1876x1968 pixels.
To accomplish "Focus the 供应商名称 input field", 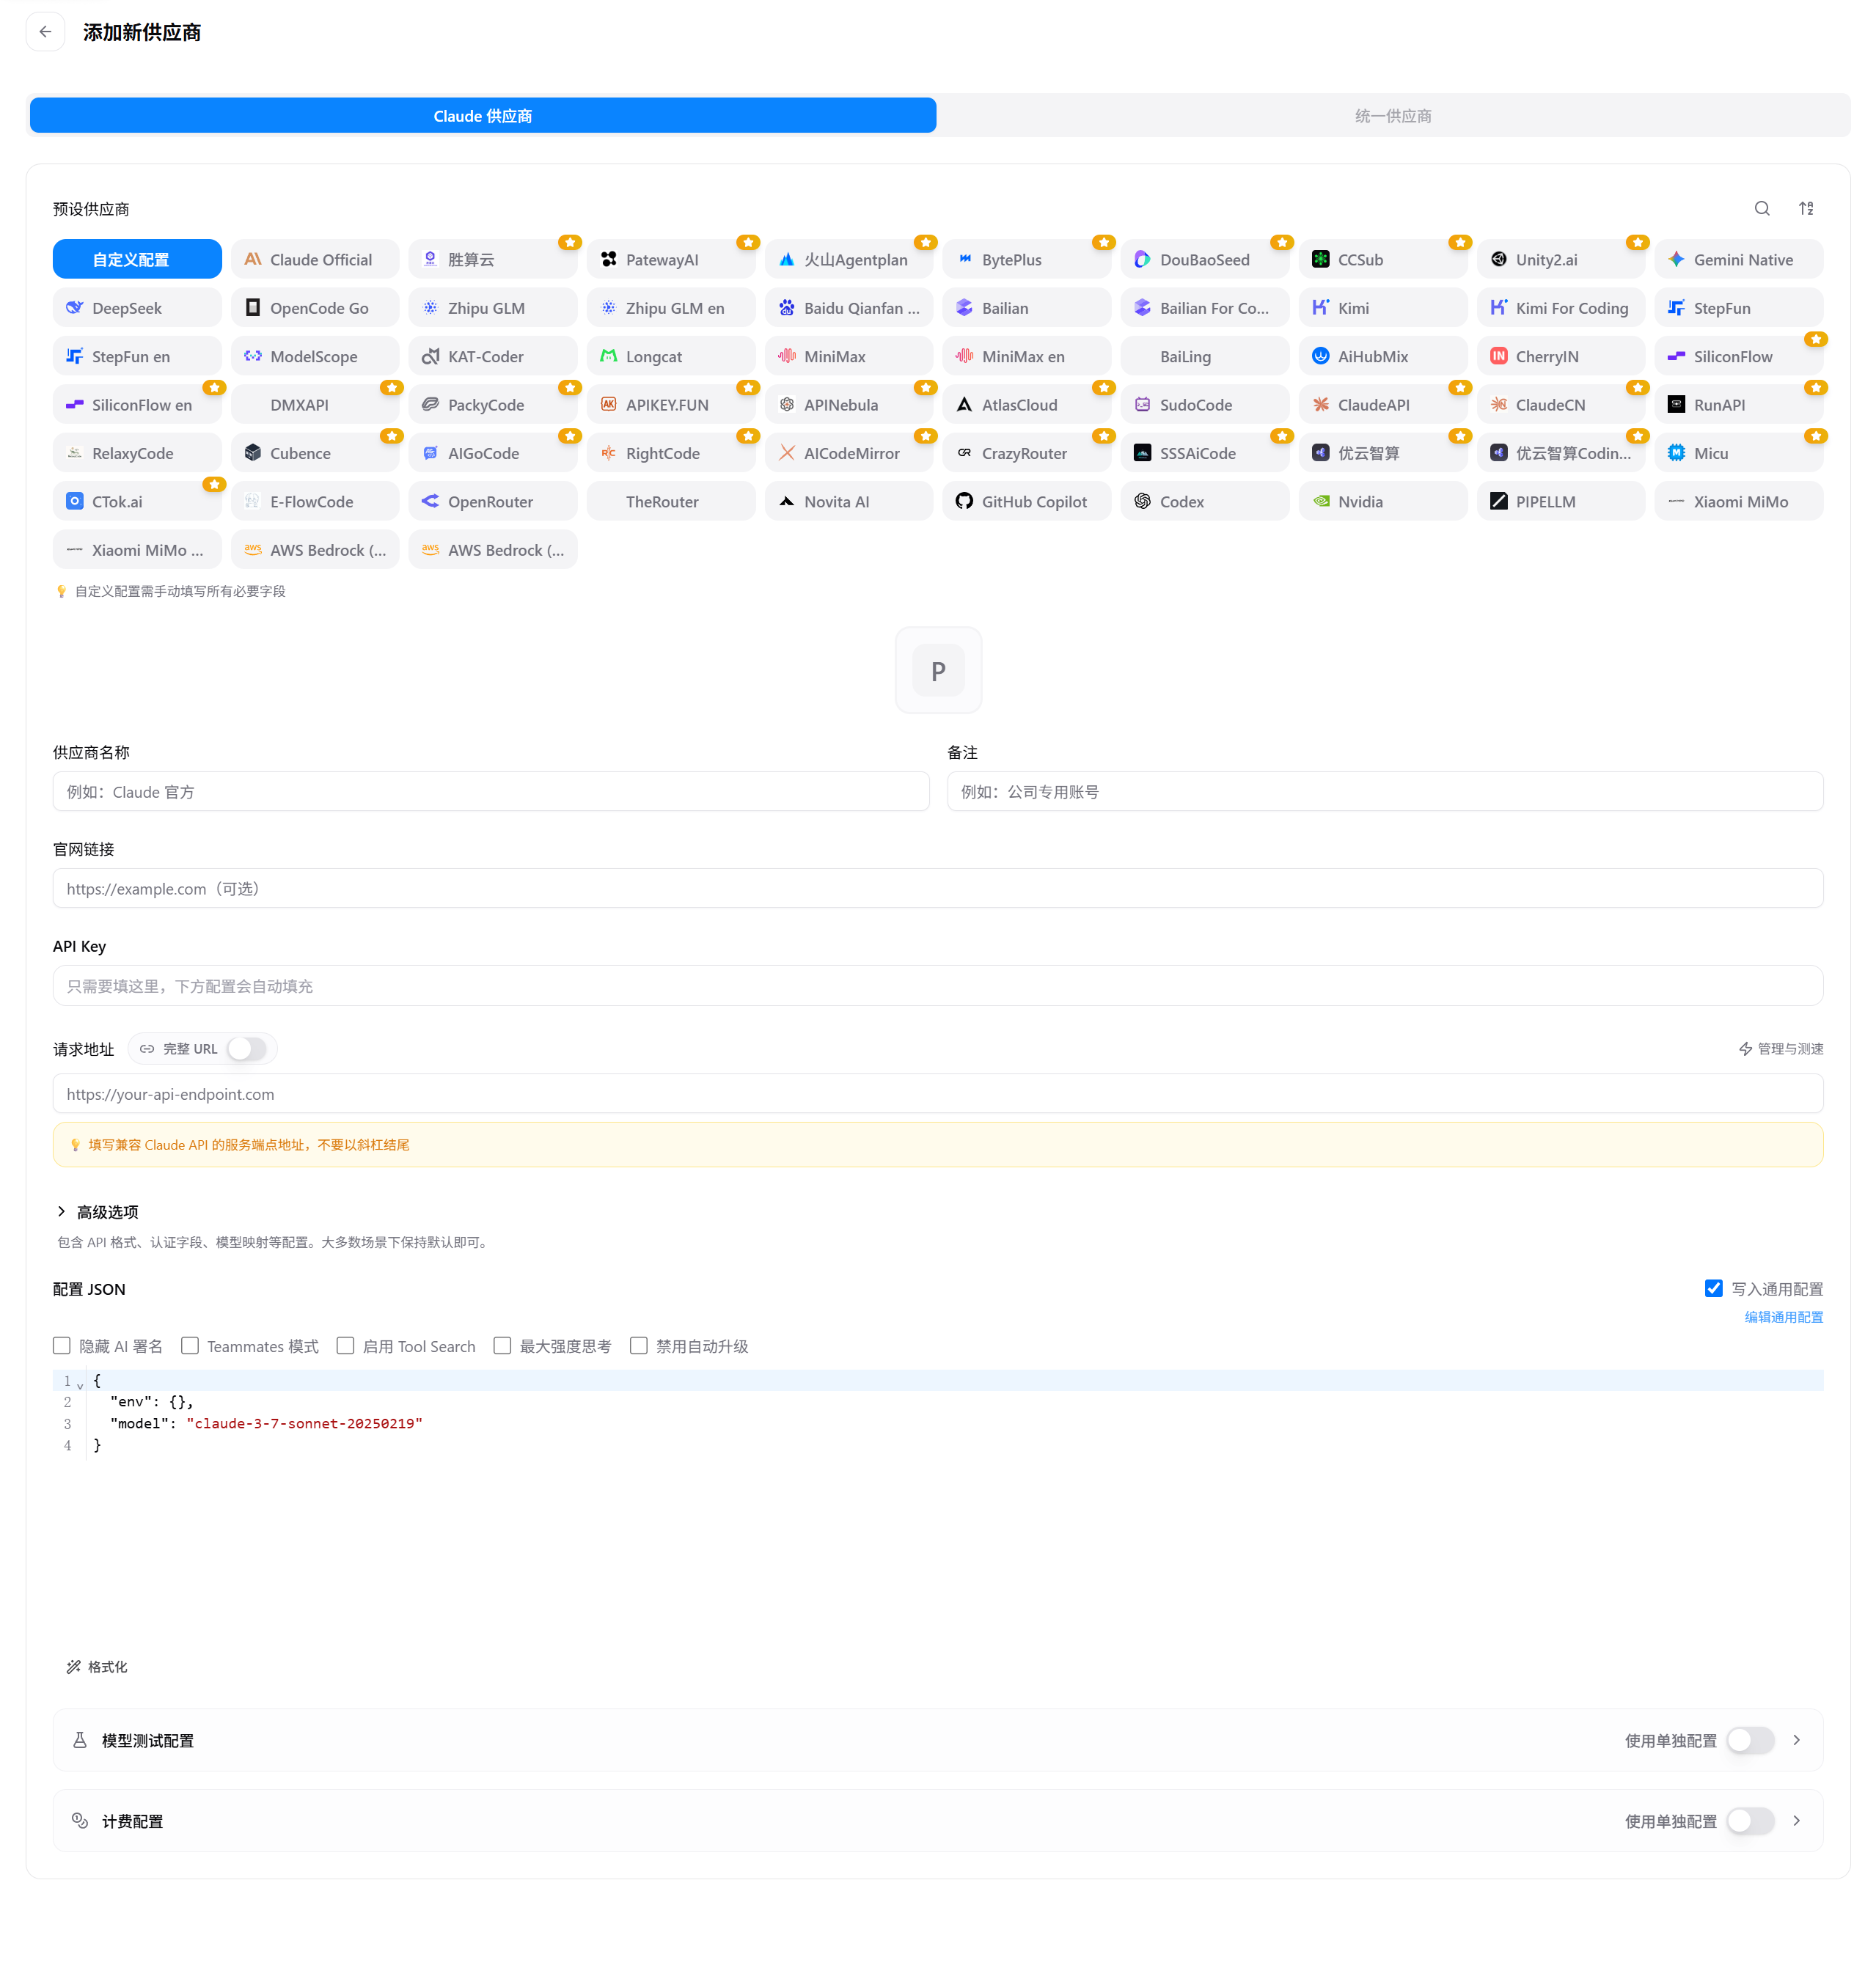I will [491, 791].
